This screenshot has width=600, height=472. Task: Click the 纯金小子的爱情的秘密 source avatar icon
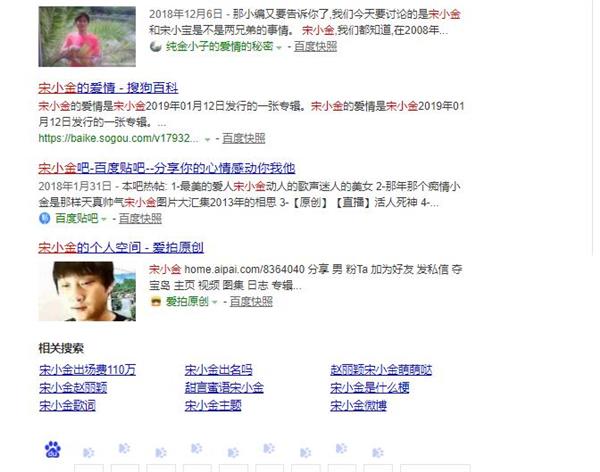(155, 47)
